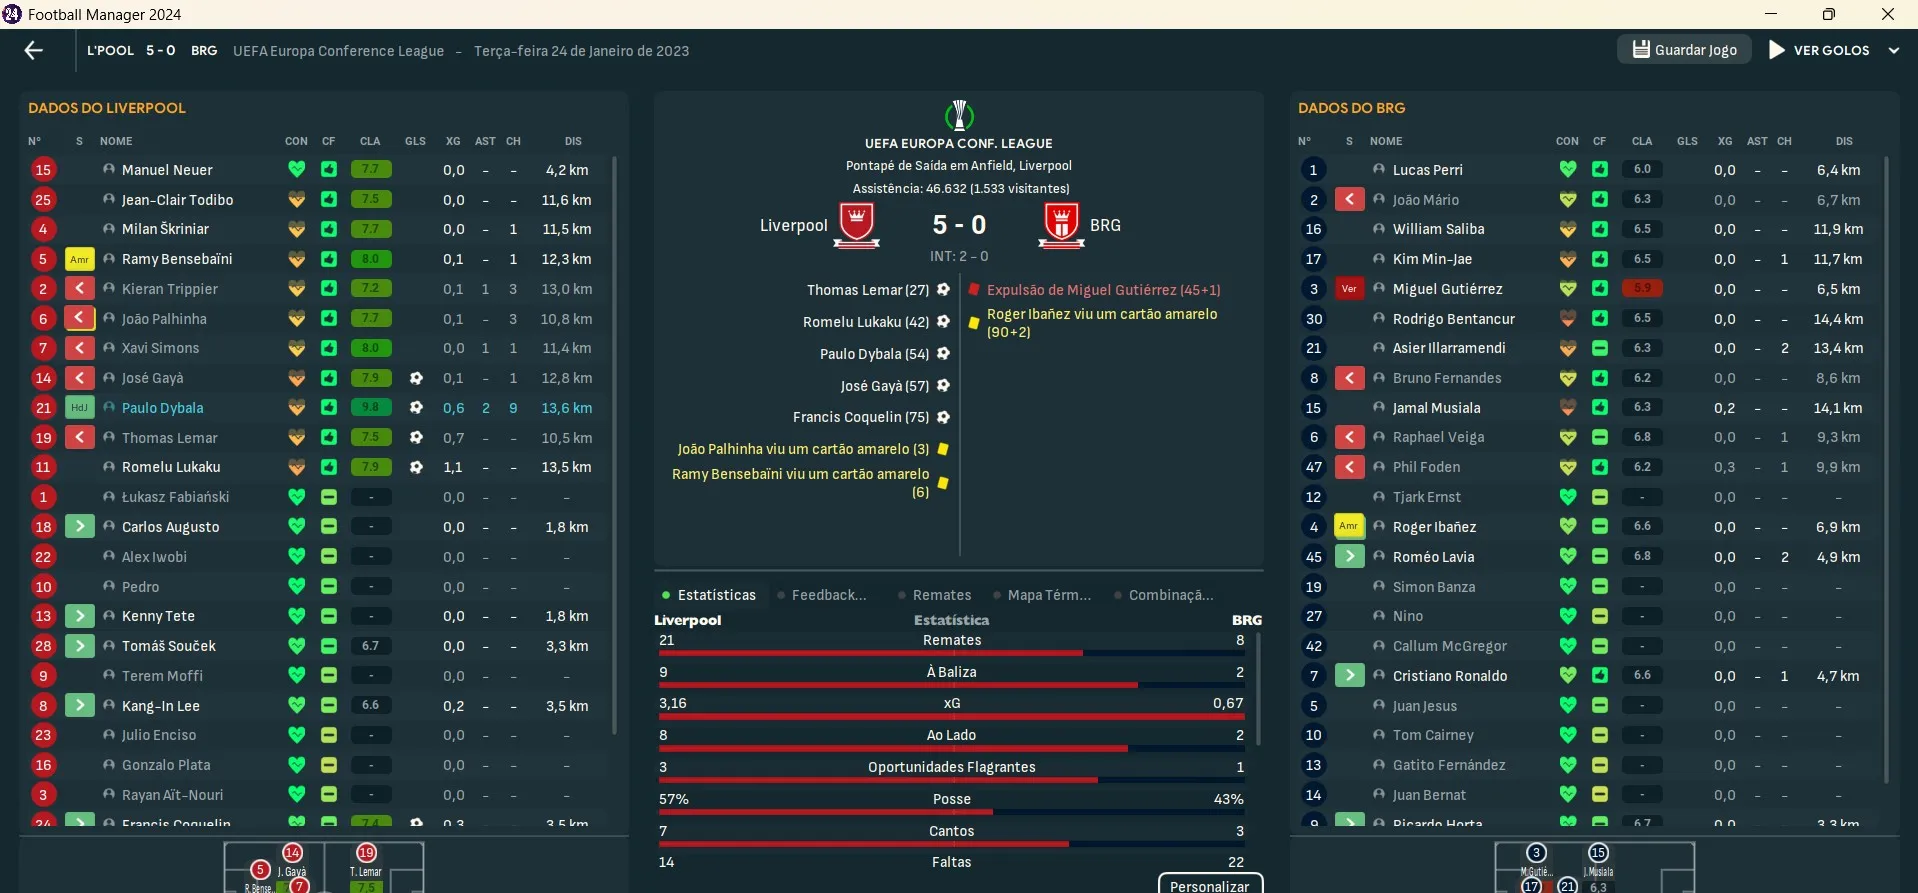The width and height of the screenshot is (1918, 893).
Task: Click the Conference League trophy logo
Action: pyautogui.click(x=959, y=115)
